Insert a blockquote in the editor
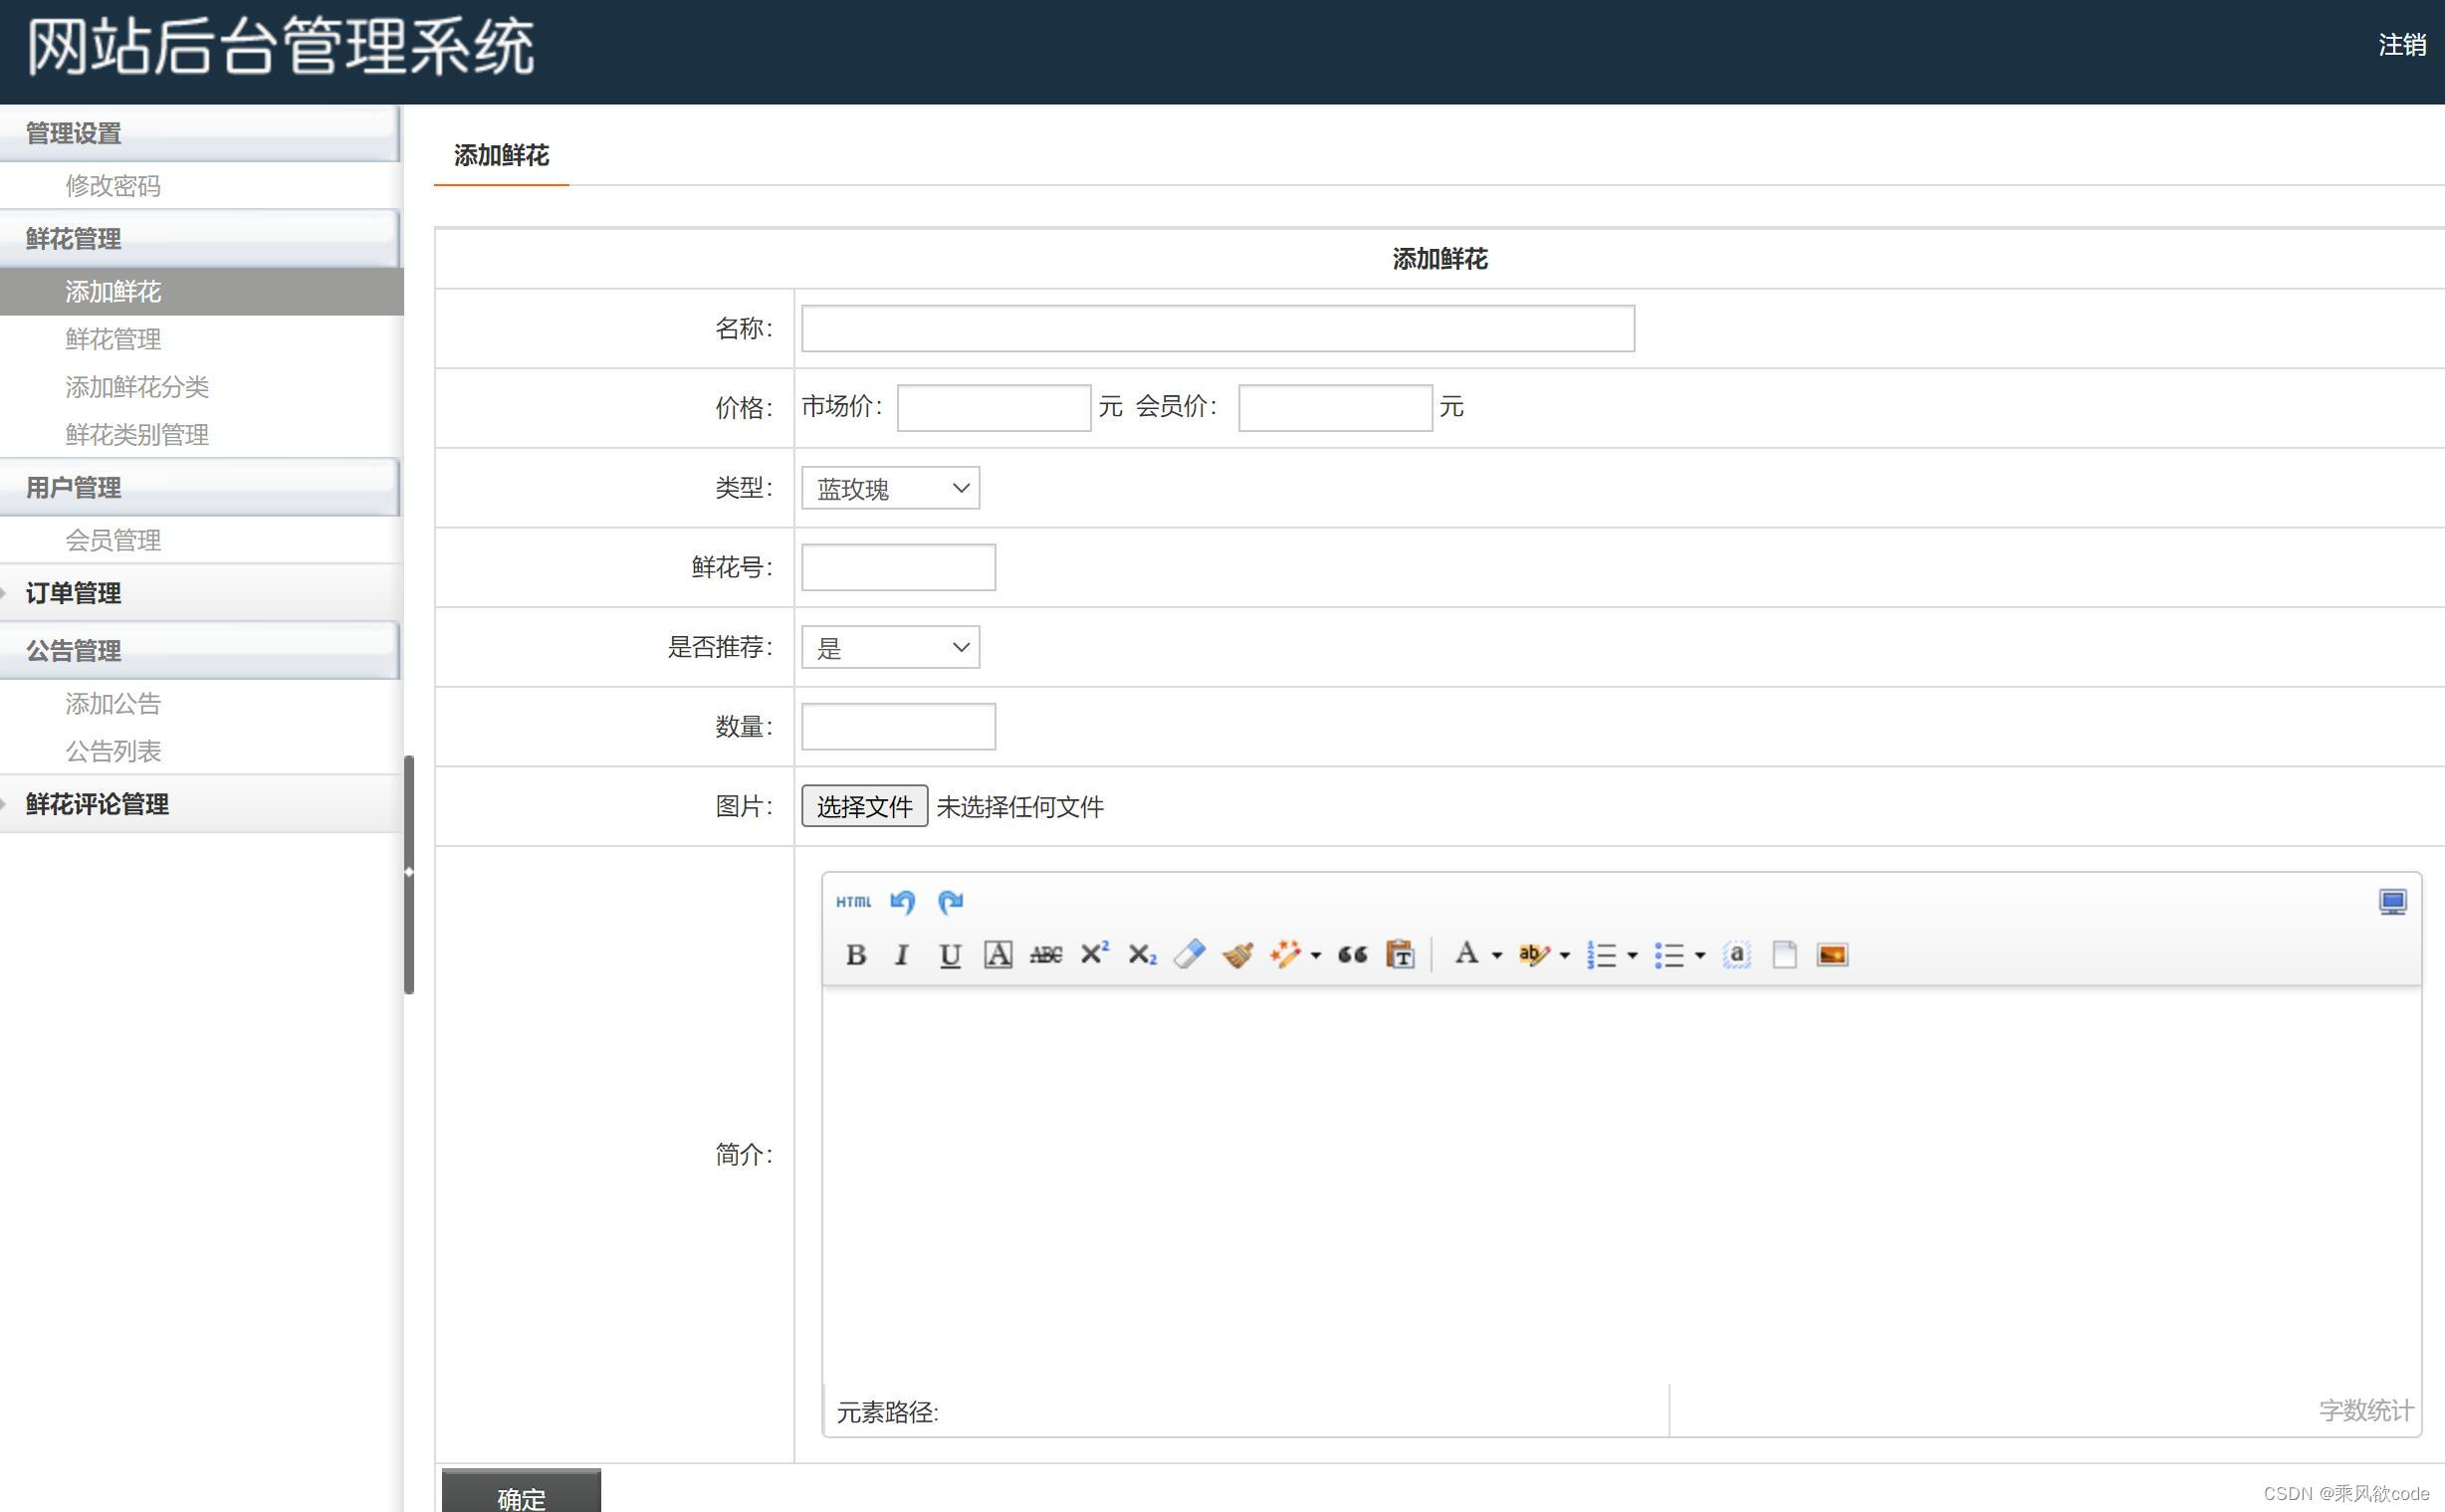The height and width of the screenshot is (1512, 2445). (x=1352, y=954)
